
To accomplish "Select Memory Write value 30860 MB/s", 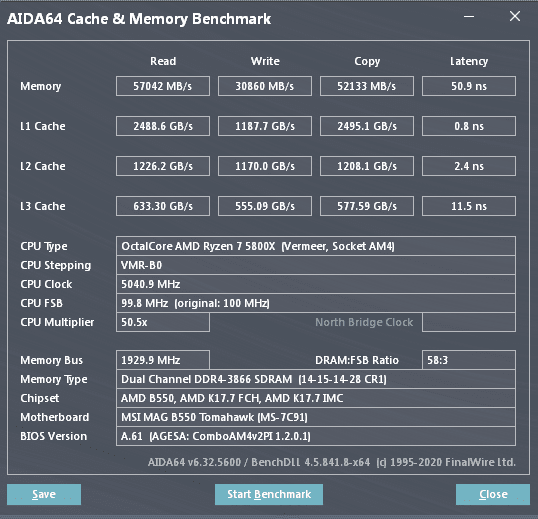I will (x=265, y=86).
